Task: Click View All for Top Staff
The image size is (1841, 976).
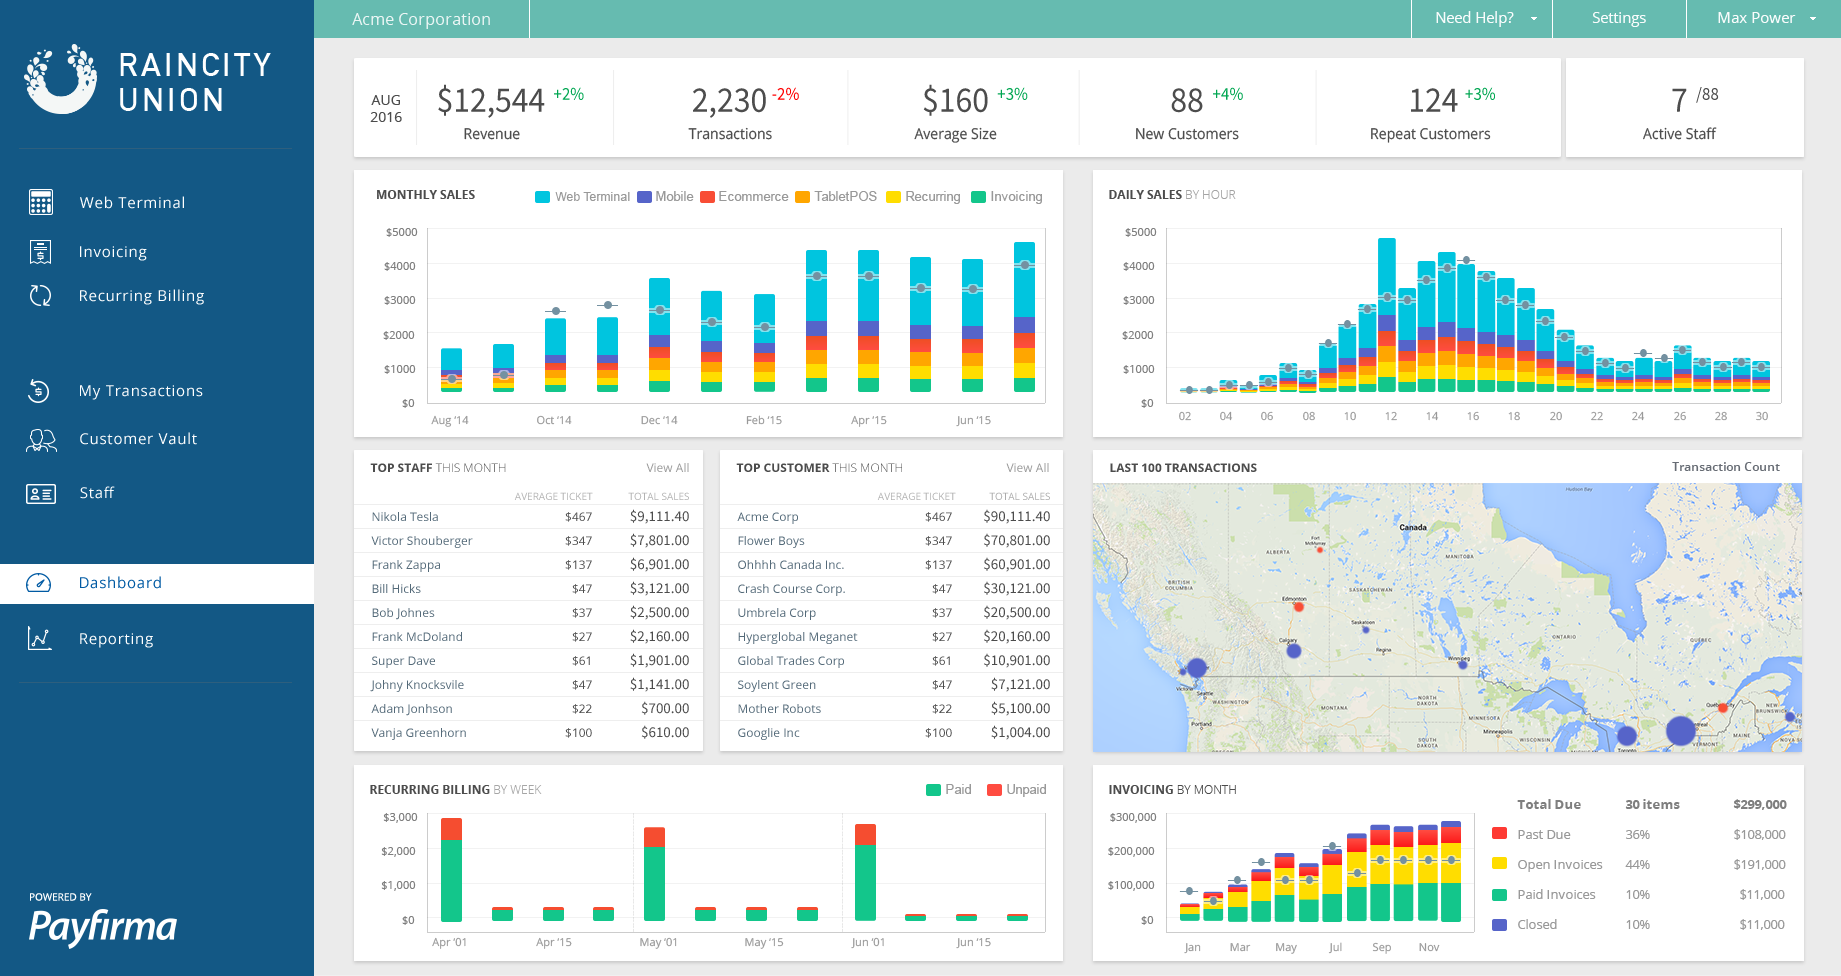Action: [667, 468]
